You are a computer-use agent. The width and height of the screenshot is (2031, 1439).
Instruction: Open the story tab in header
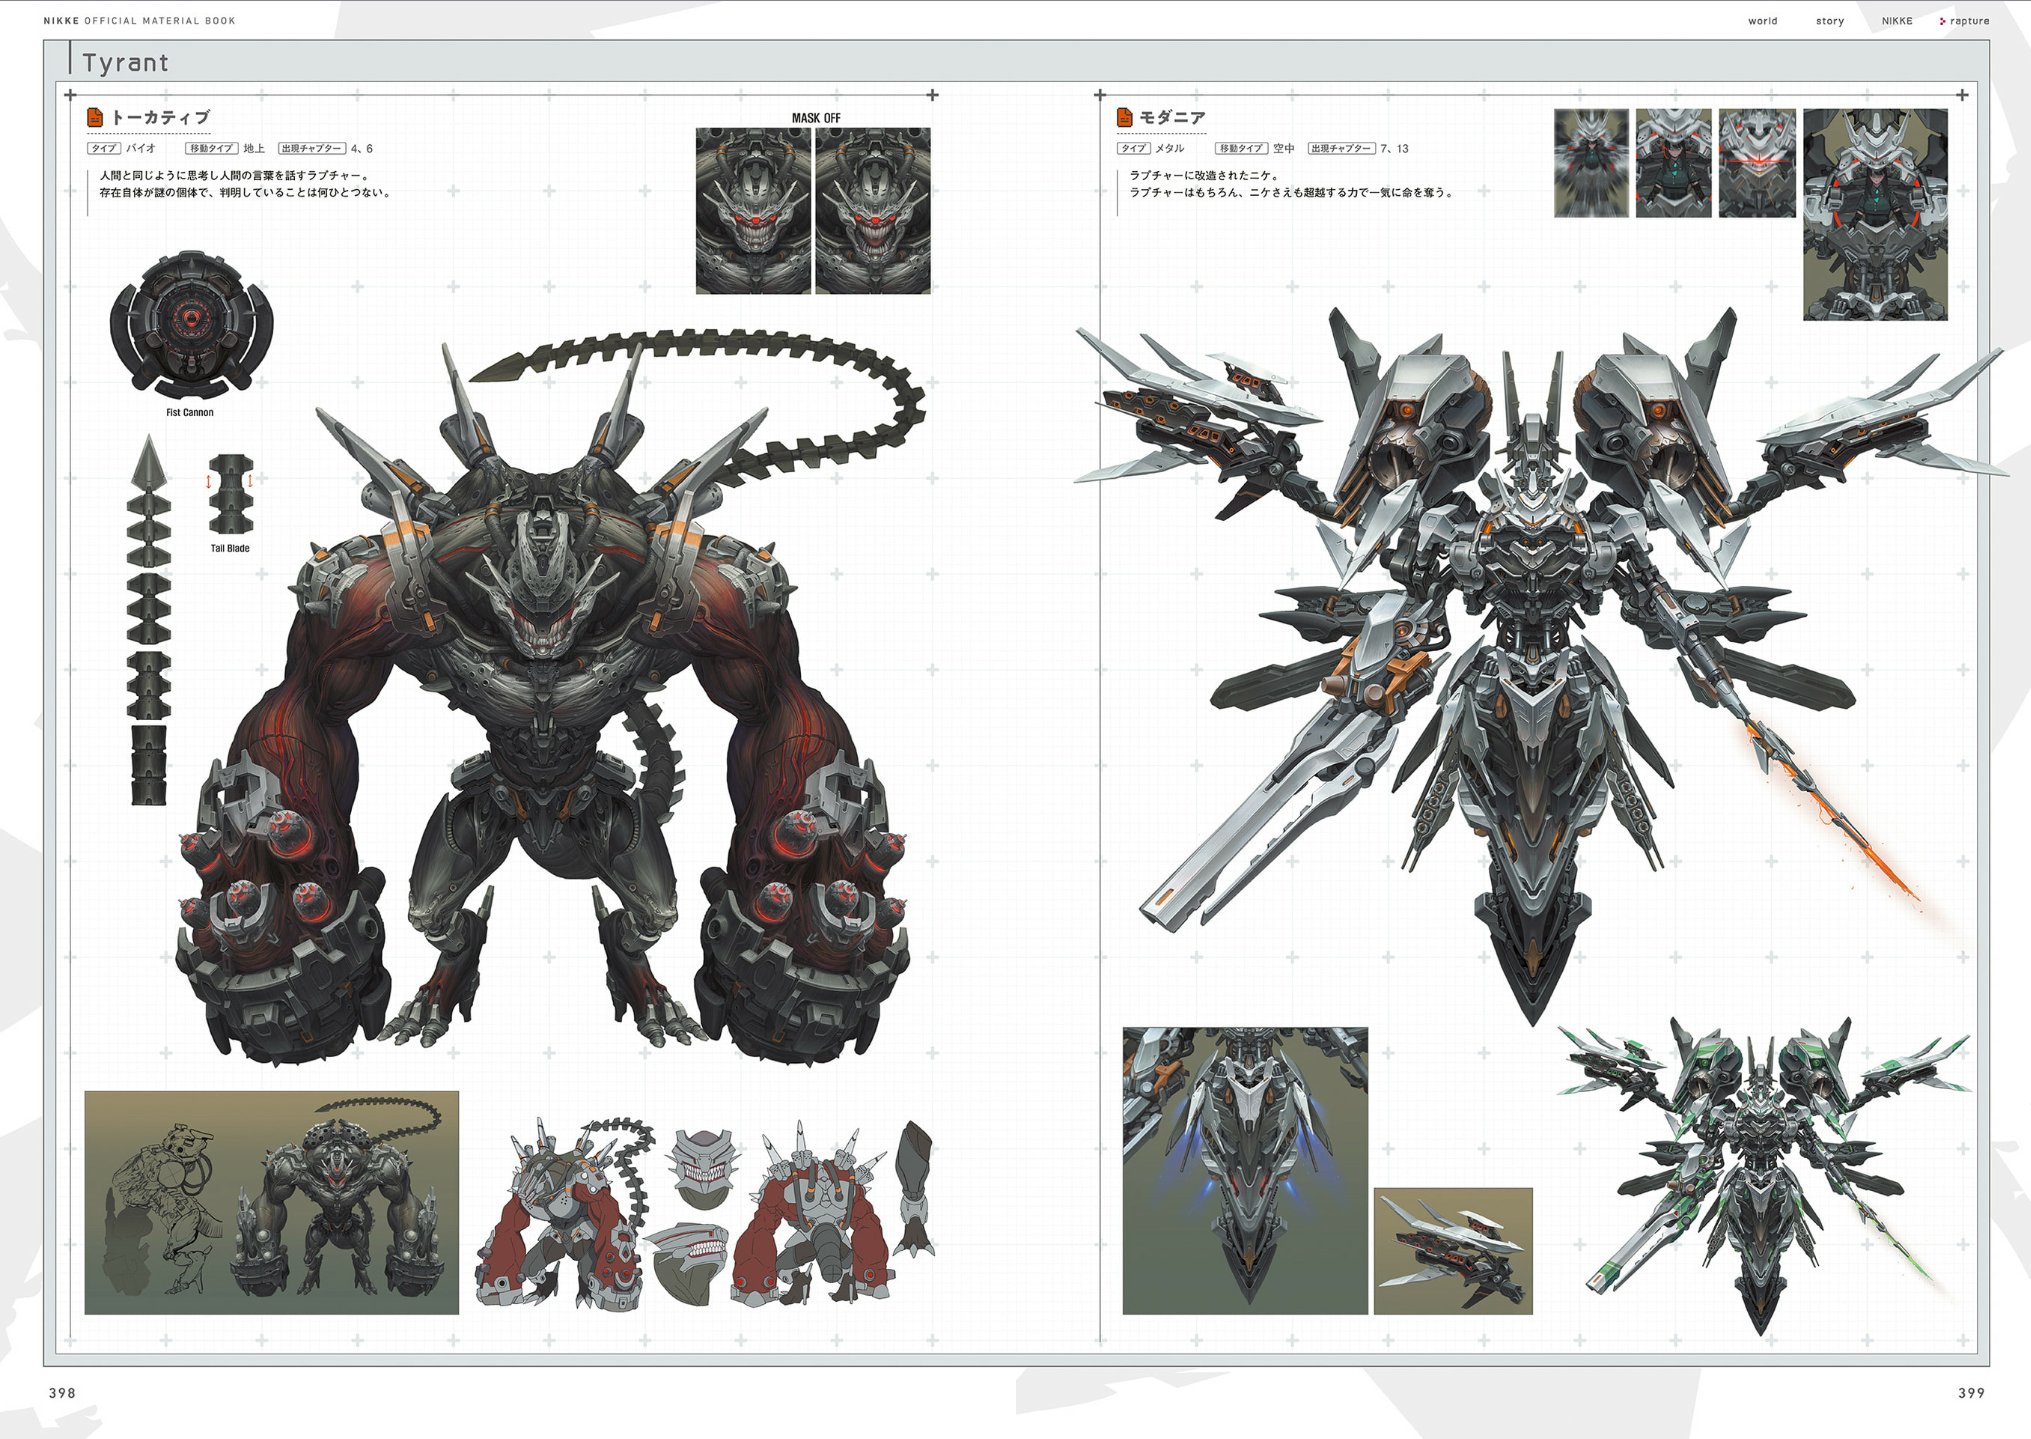[x=1829, y=21]
